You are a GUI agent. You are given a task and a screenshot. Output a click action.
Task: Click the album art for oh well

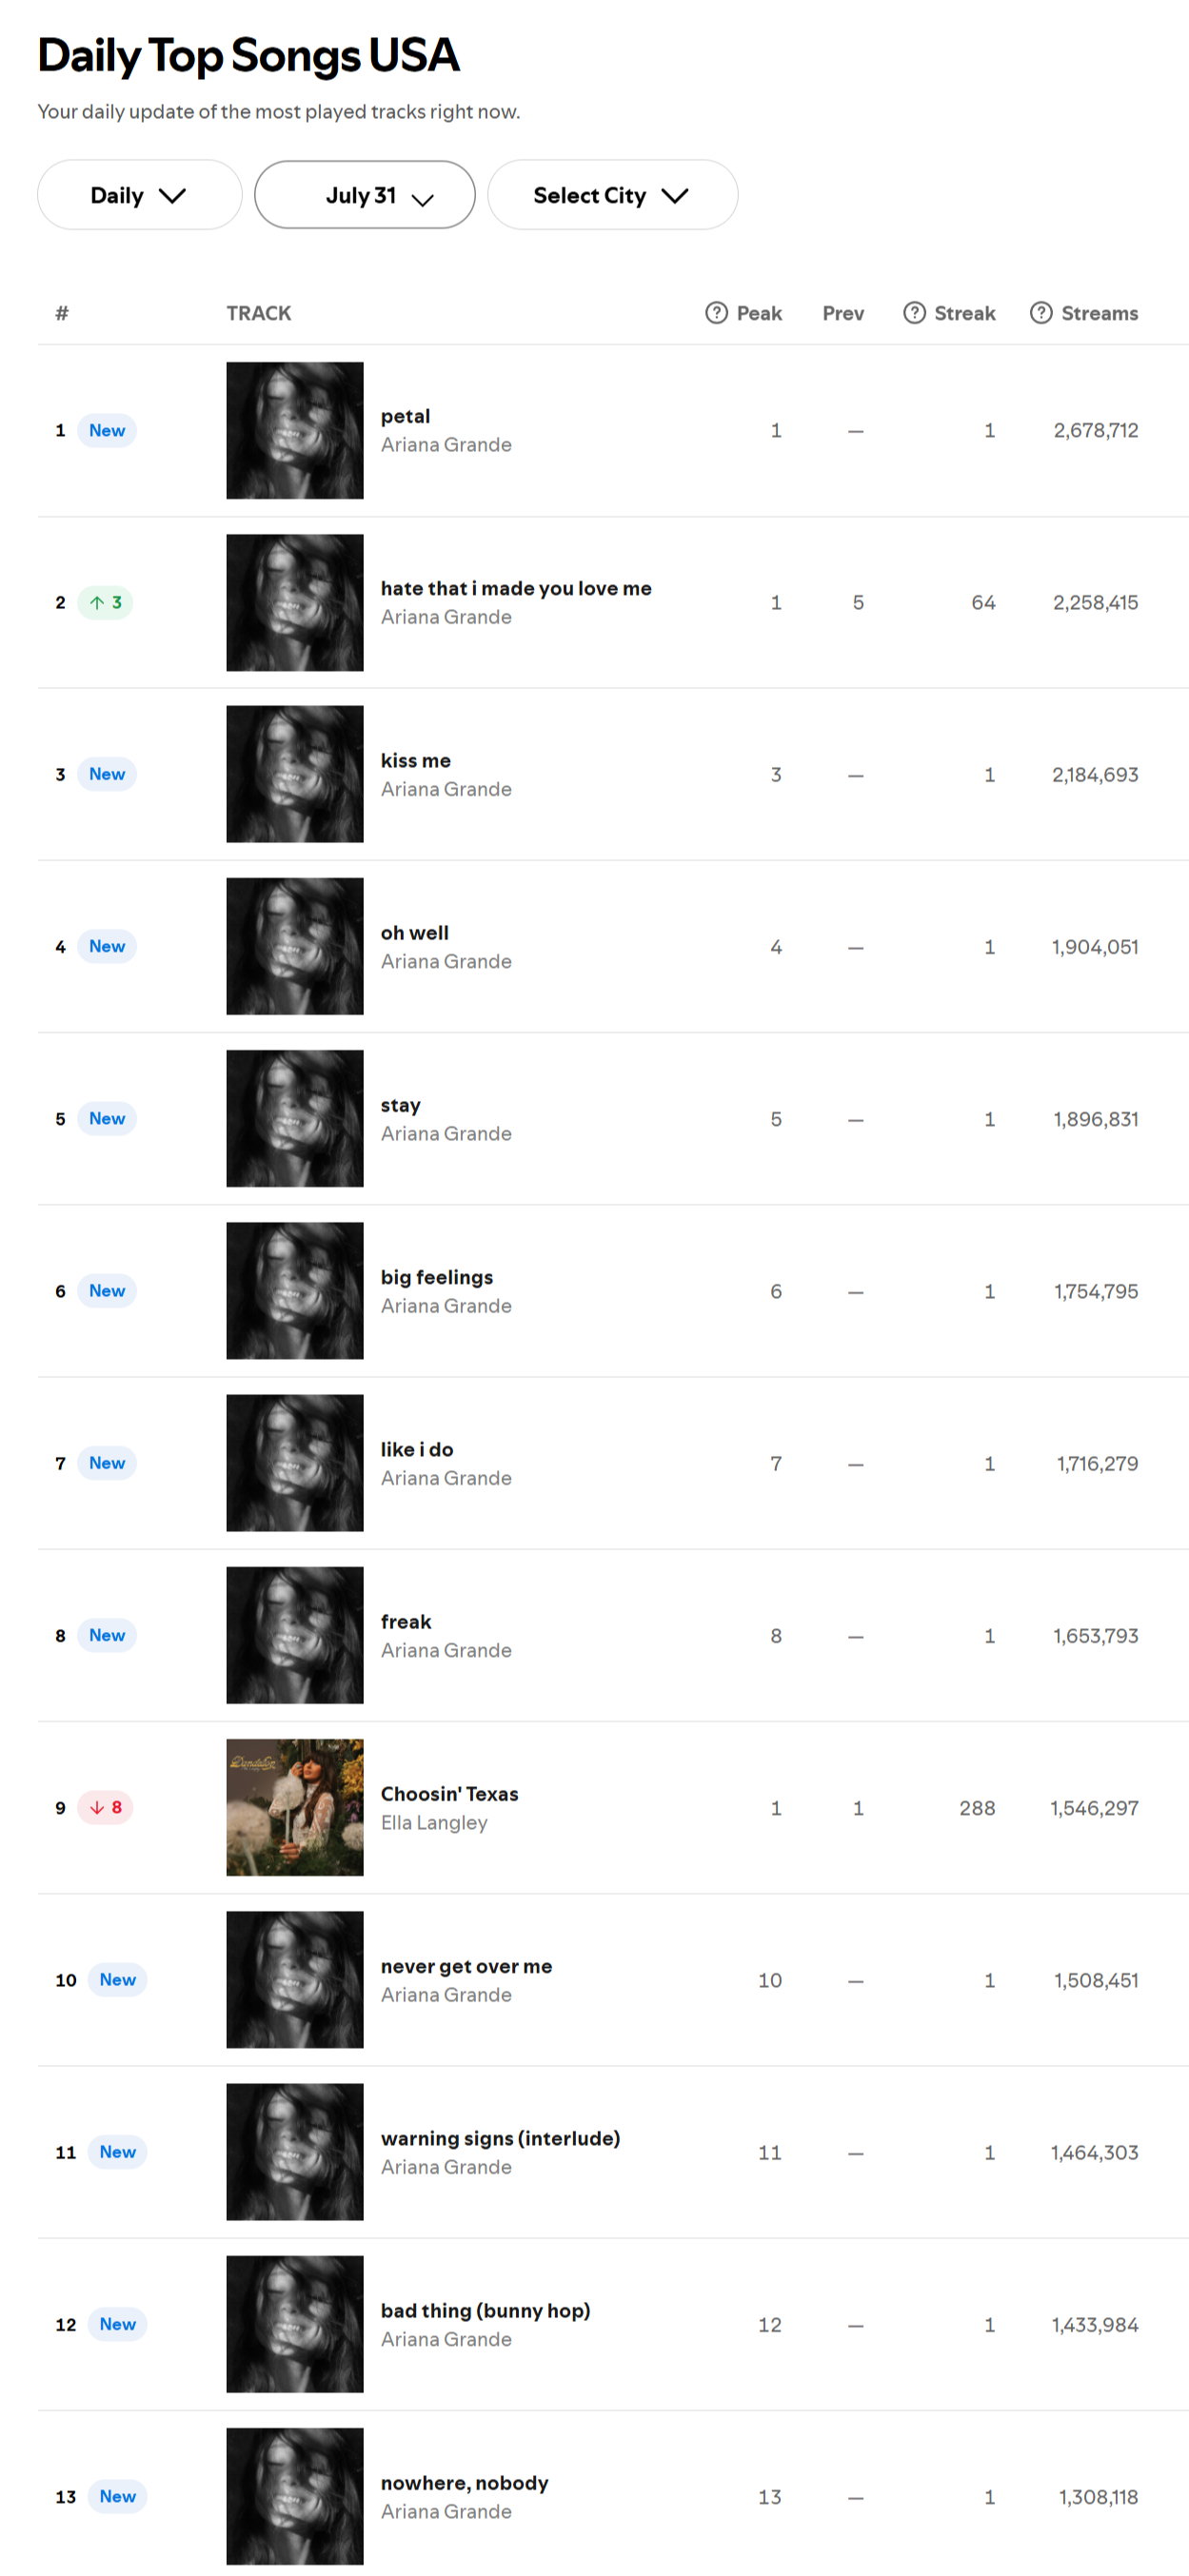[295, 946]
